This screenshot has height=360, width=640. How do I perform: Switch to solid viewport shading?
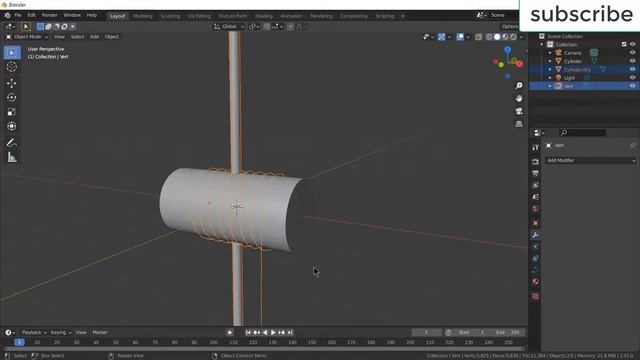coord(497,37)
